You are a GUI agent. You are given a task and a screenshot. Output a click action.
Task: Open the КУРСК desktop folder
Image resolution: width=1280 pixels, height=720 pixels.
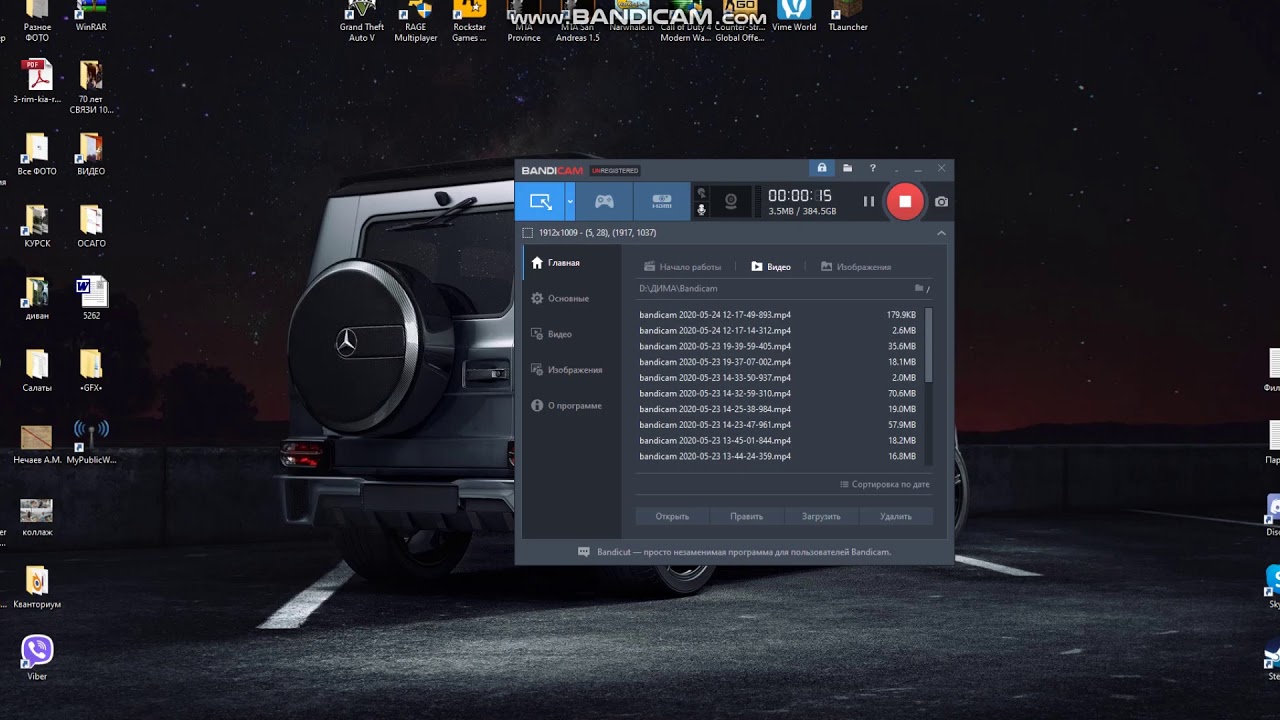[37, 226]
